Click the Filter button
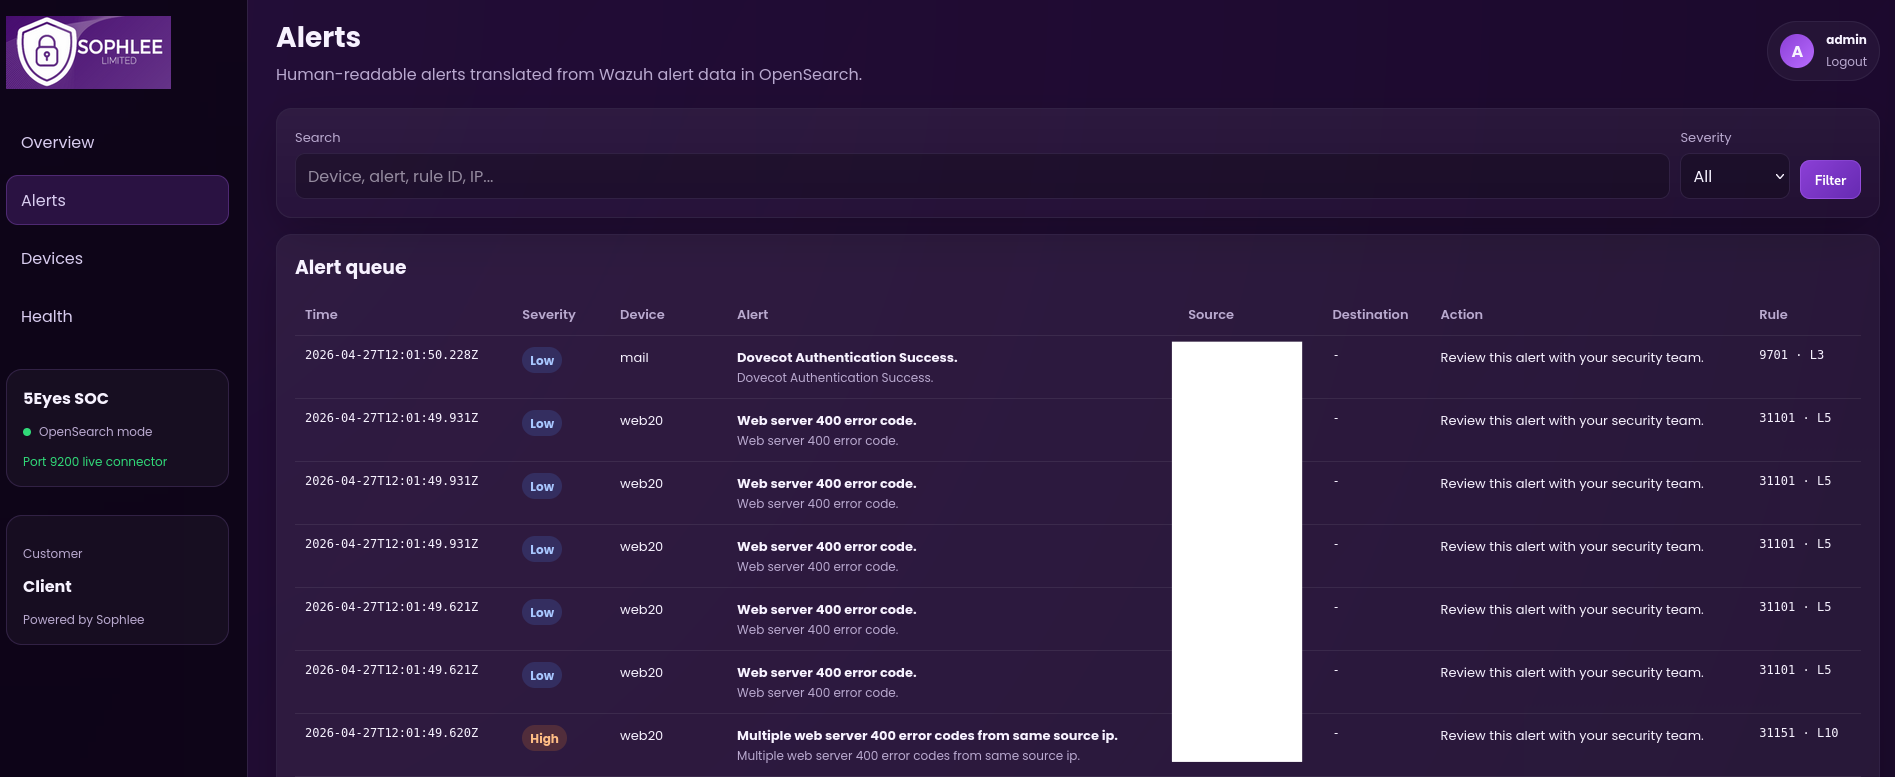This screenshot has height=777, width=1895. [x=1830, y=180]
